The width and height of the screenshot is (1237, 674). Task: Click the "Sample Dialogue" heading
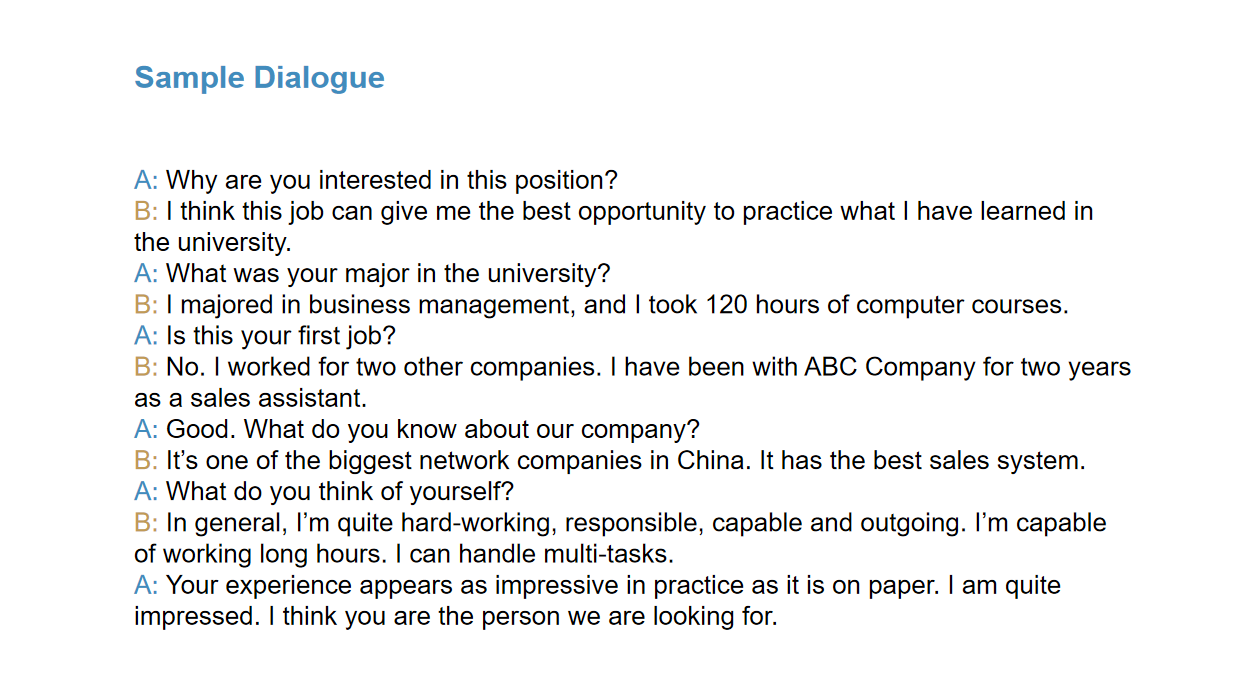pyautogui.click(x=259, y=78)
